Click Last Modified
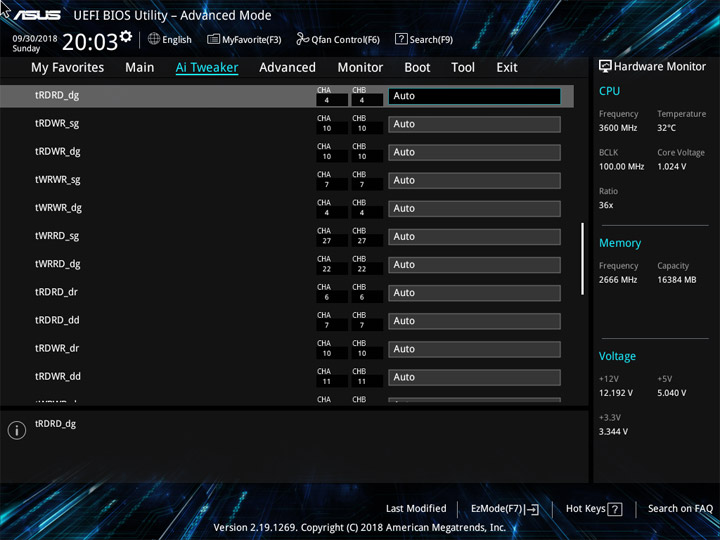This screenshot has width=720, height=540. 416,509
